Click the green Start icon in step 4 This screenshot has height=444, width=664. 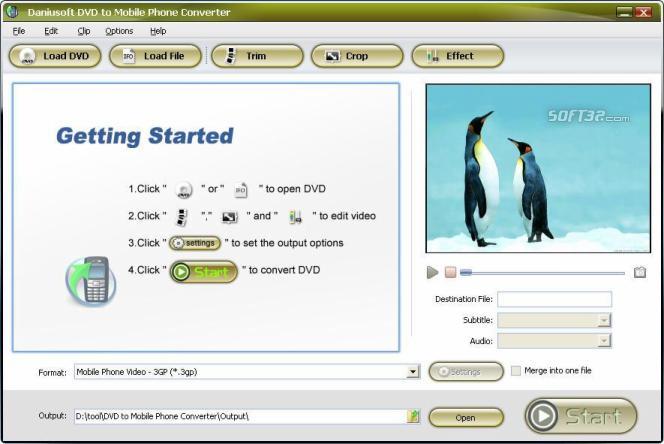204,272
